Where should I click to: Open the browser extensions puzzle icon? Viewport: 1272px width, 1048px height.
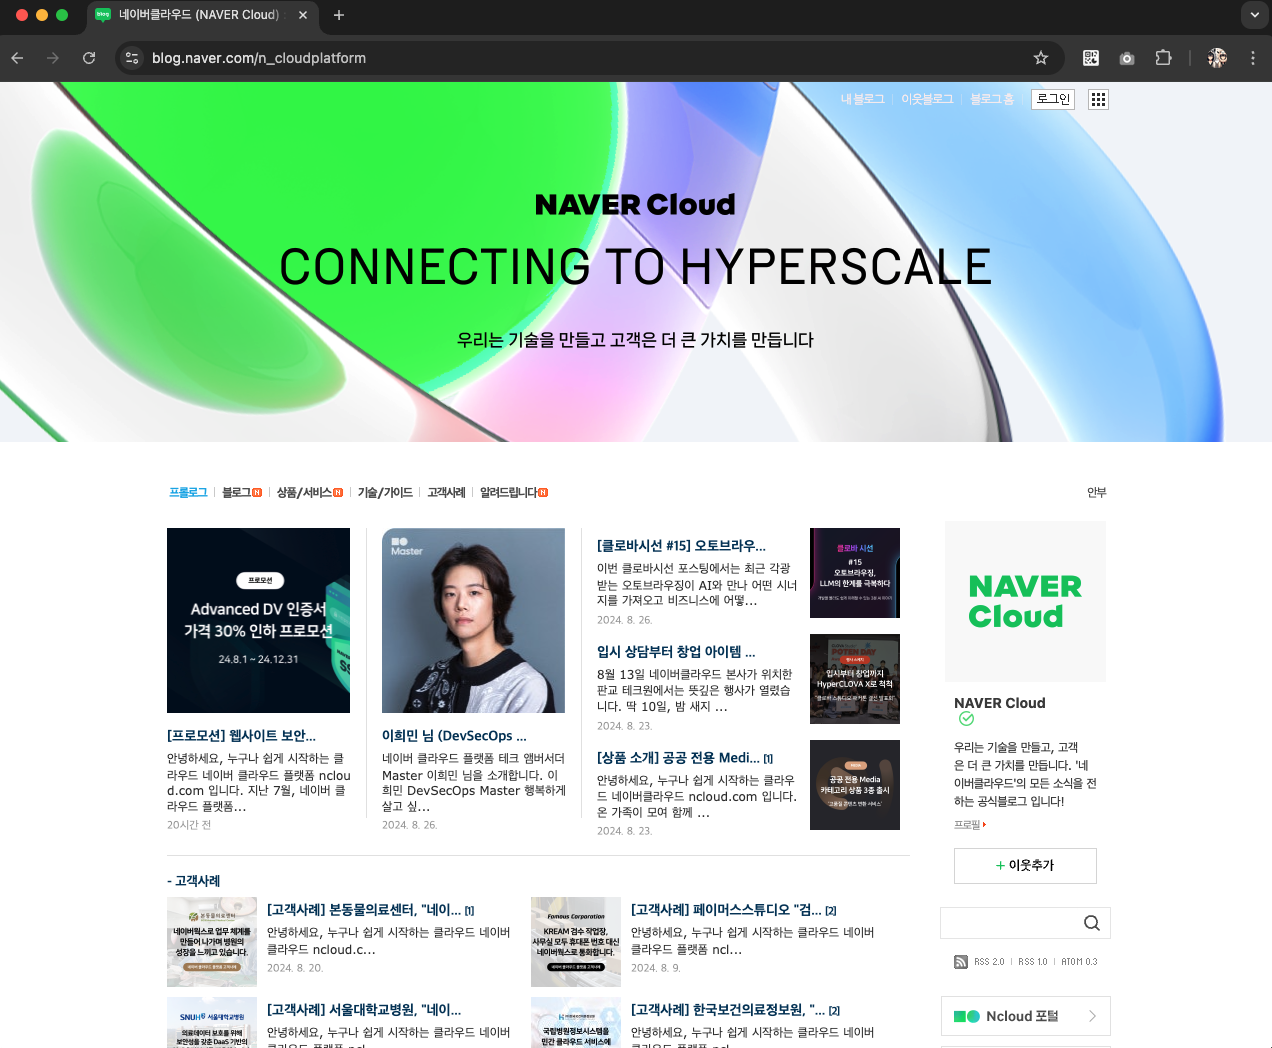[x=1163, y=58]
